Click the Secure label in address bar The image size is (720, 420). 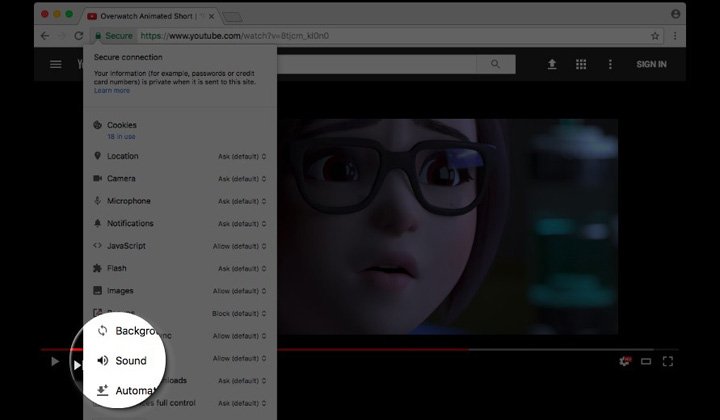tap(118, 36)
